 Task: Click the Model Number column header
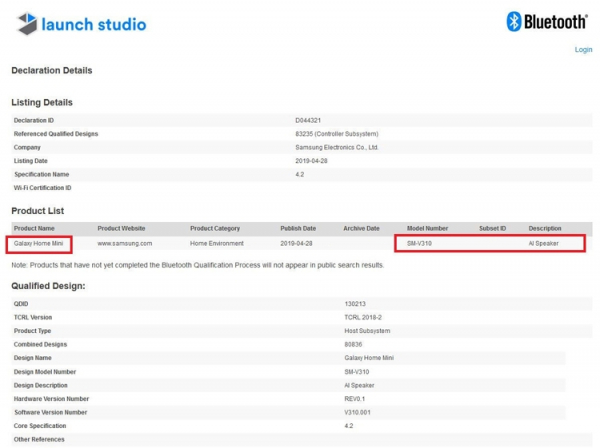click(428, 228)
